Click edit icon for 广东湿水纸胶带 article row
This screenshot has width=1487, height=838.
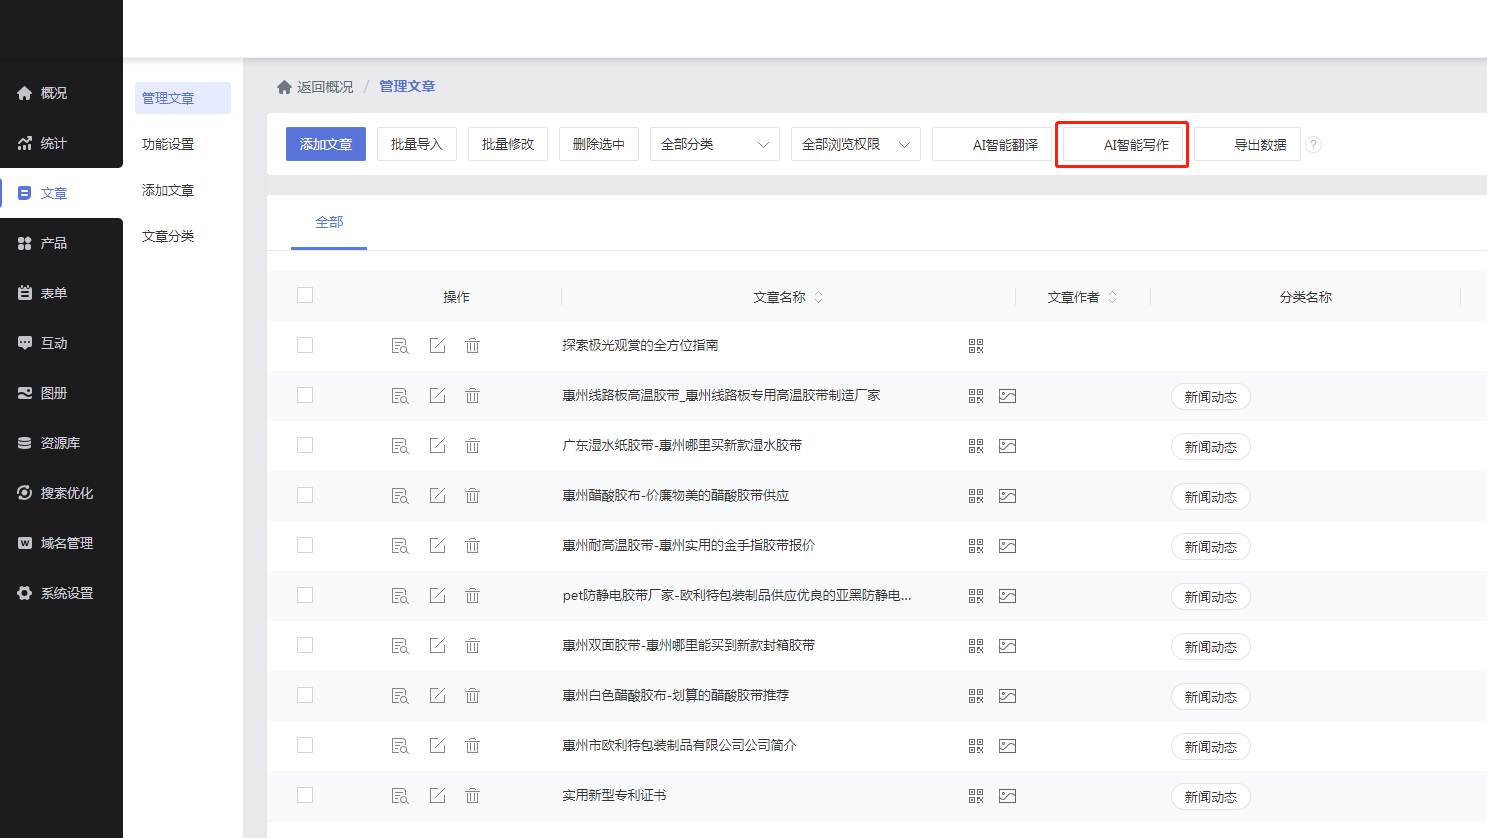click(x=437, y=446)
